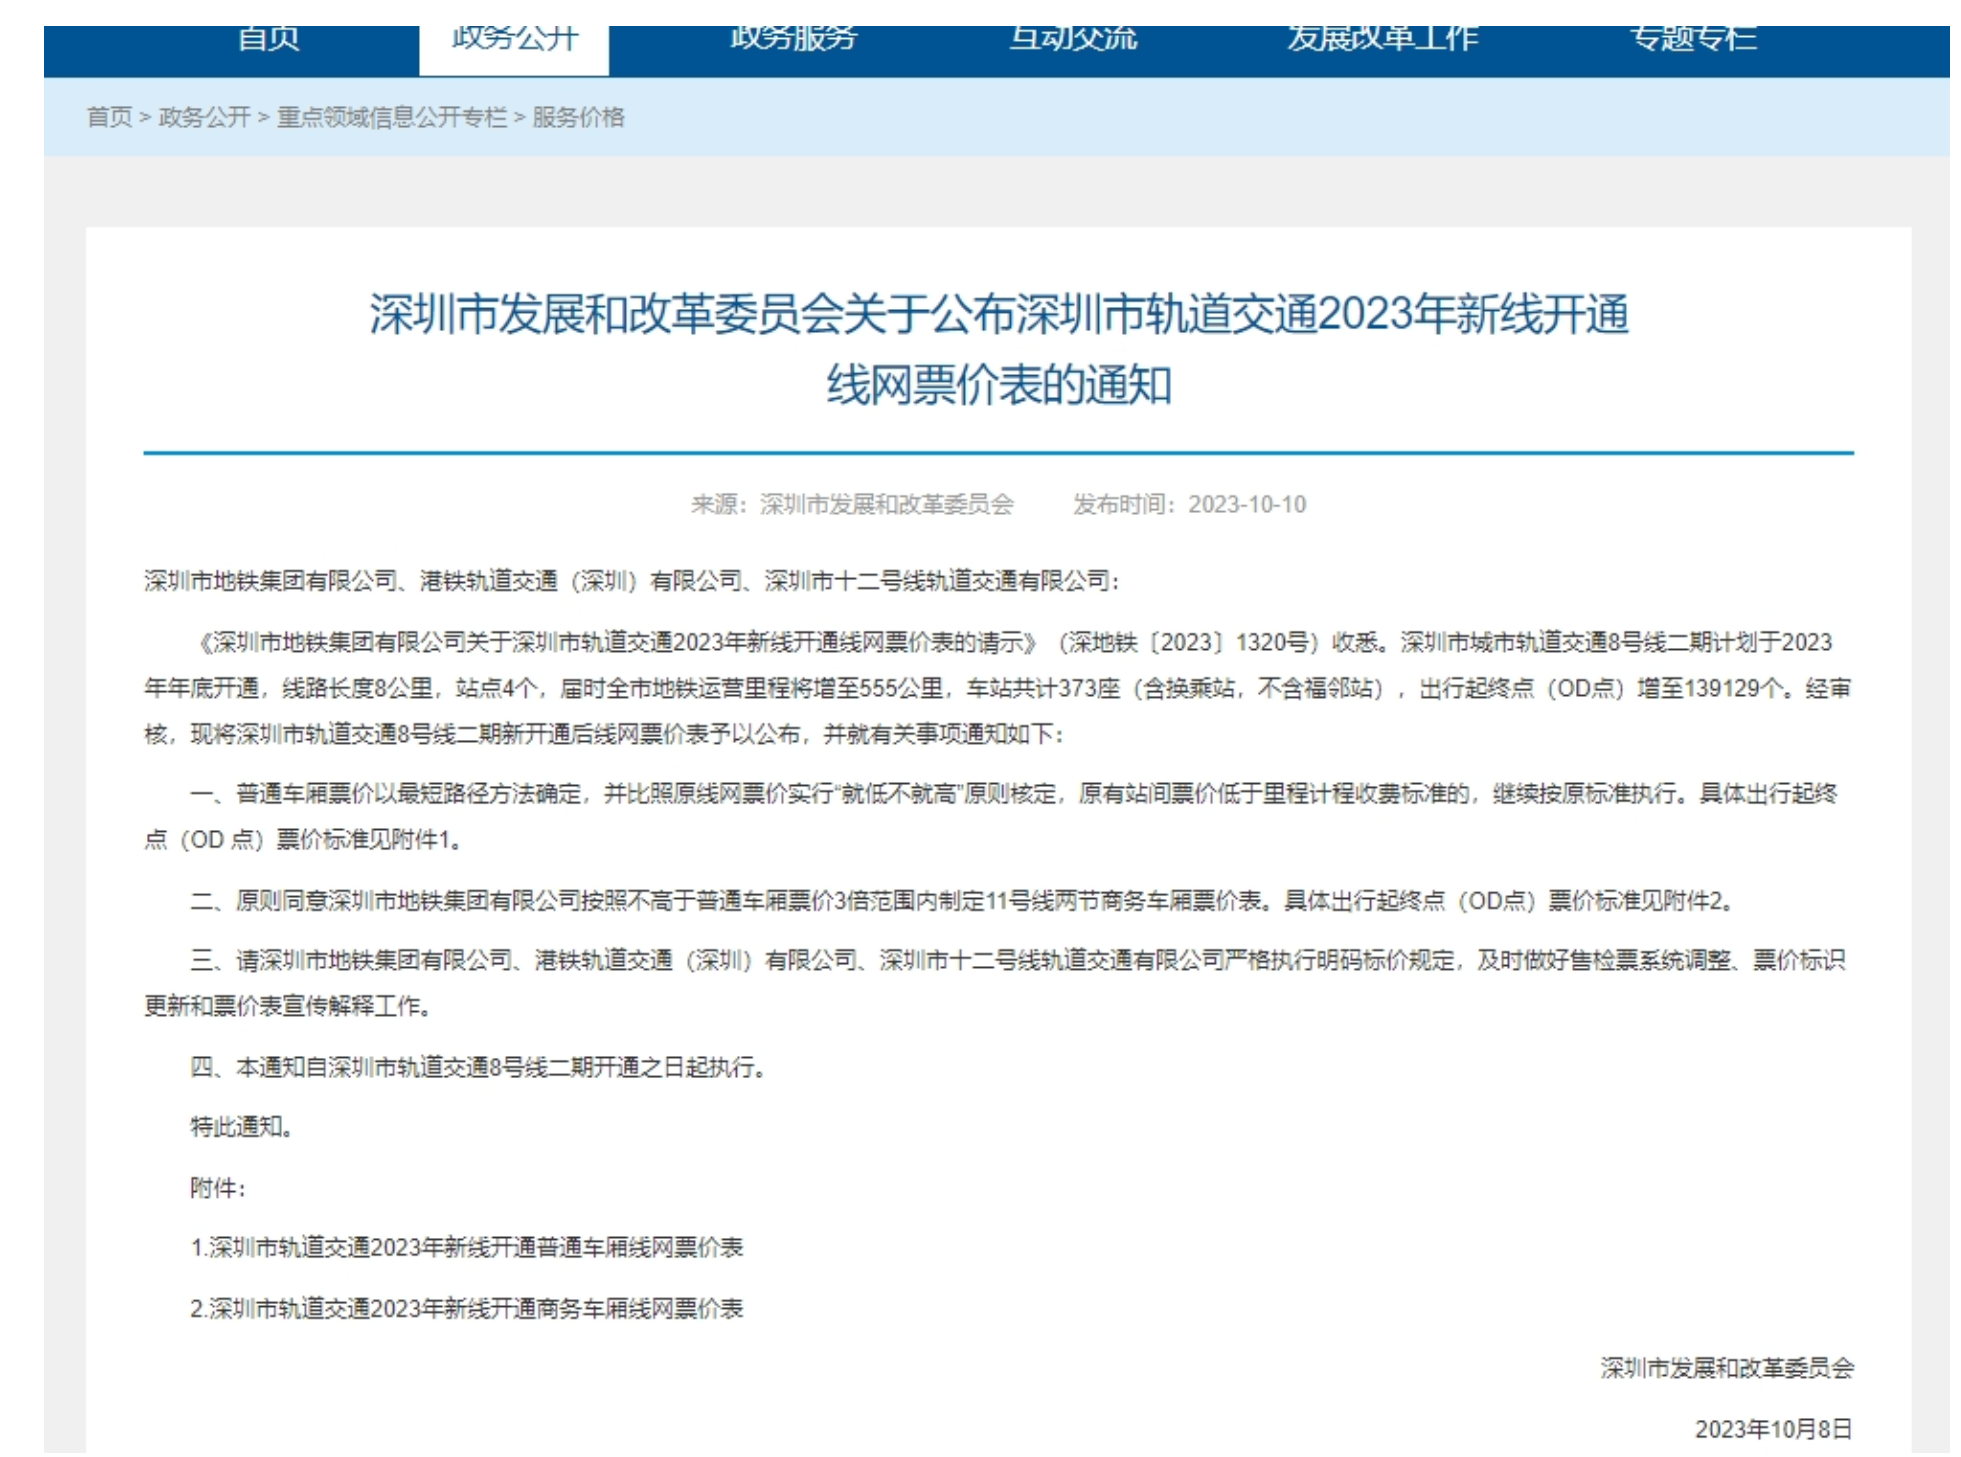This screenshot has height=1457, width=1961.
Task: Open the 发展改革工作 navigation tab
Action: 1382,40
